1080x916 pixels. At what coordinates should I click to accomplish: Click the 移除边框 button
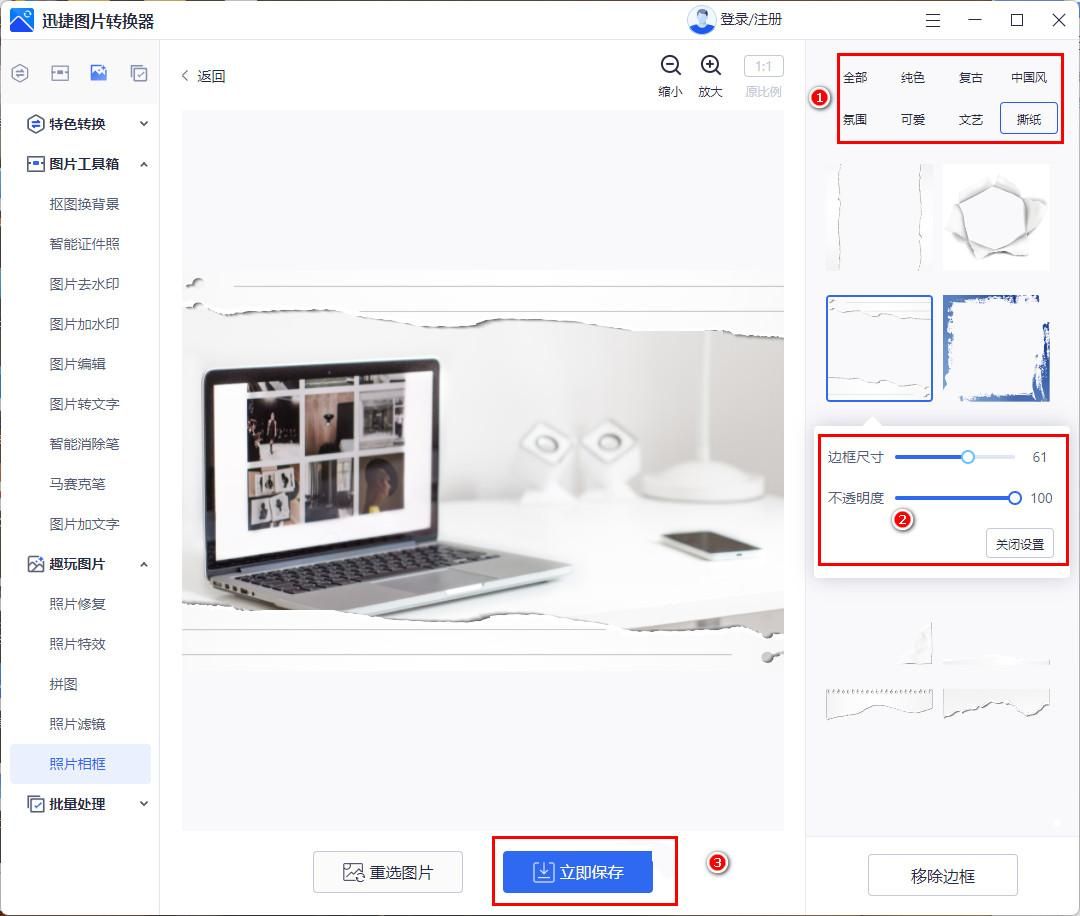(943, 875)
